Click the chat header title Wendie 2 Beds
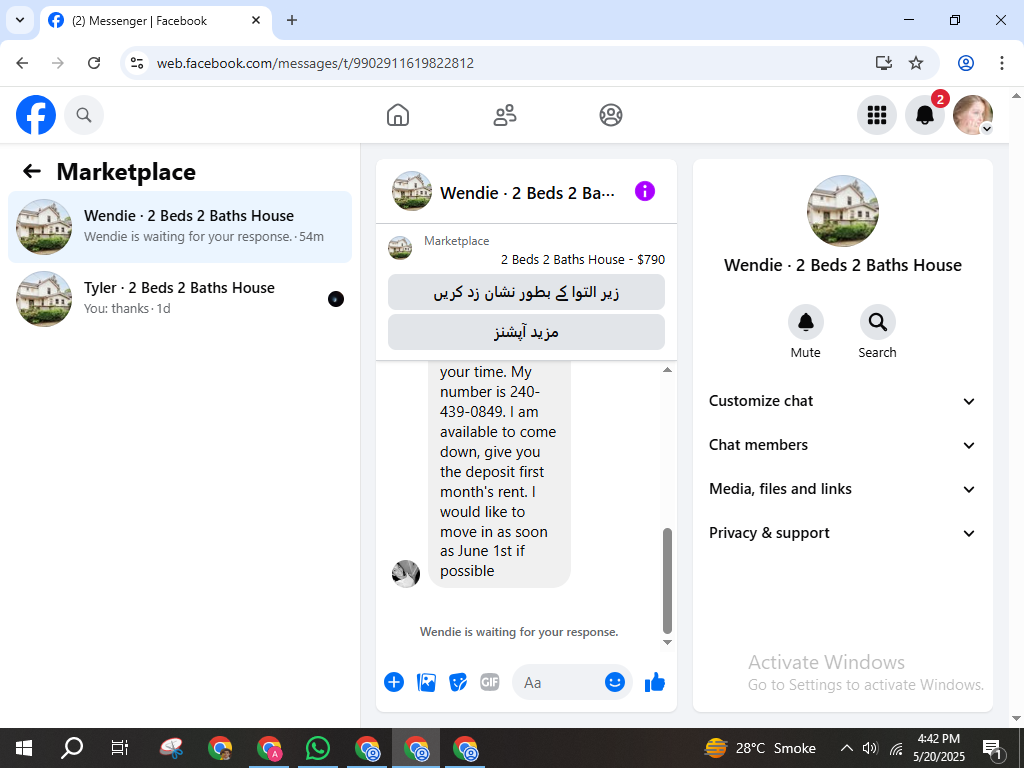Screen dimensions: 1024x768 (527, 193)
